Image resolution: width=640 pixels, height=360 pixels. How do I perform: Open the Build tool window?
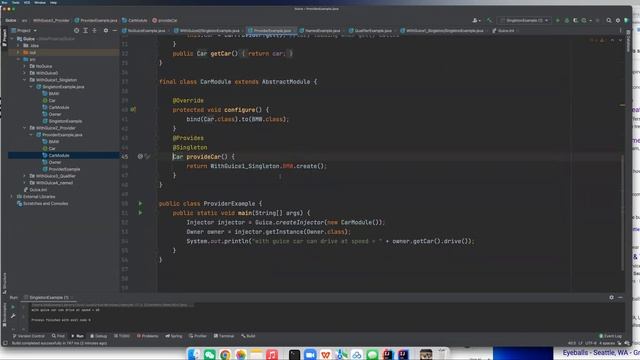[248, 336]
